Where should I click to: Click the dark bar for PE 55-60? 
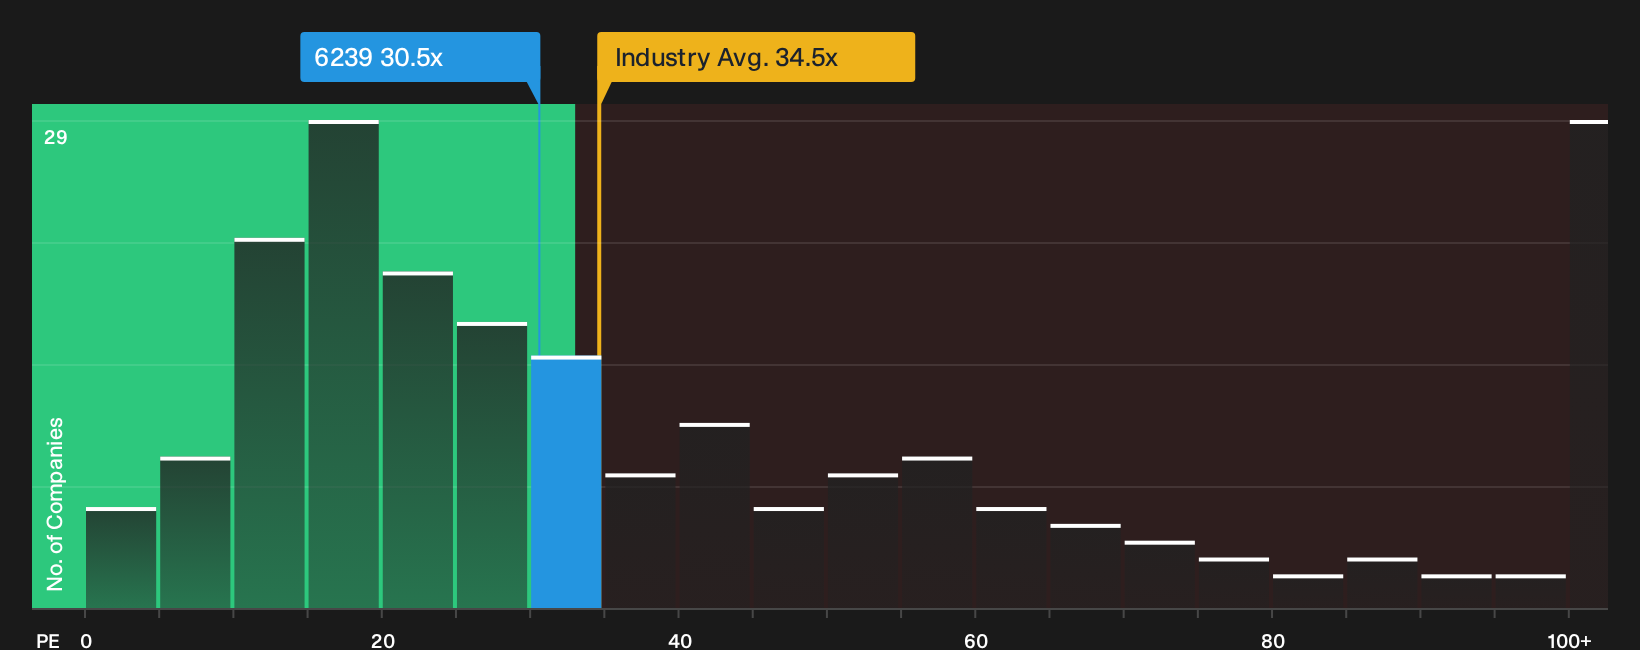(x=937, y=533)
